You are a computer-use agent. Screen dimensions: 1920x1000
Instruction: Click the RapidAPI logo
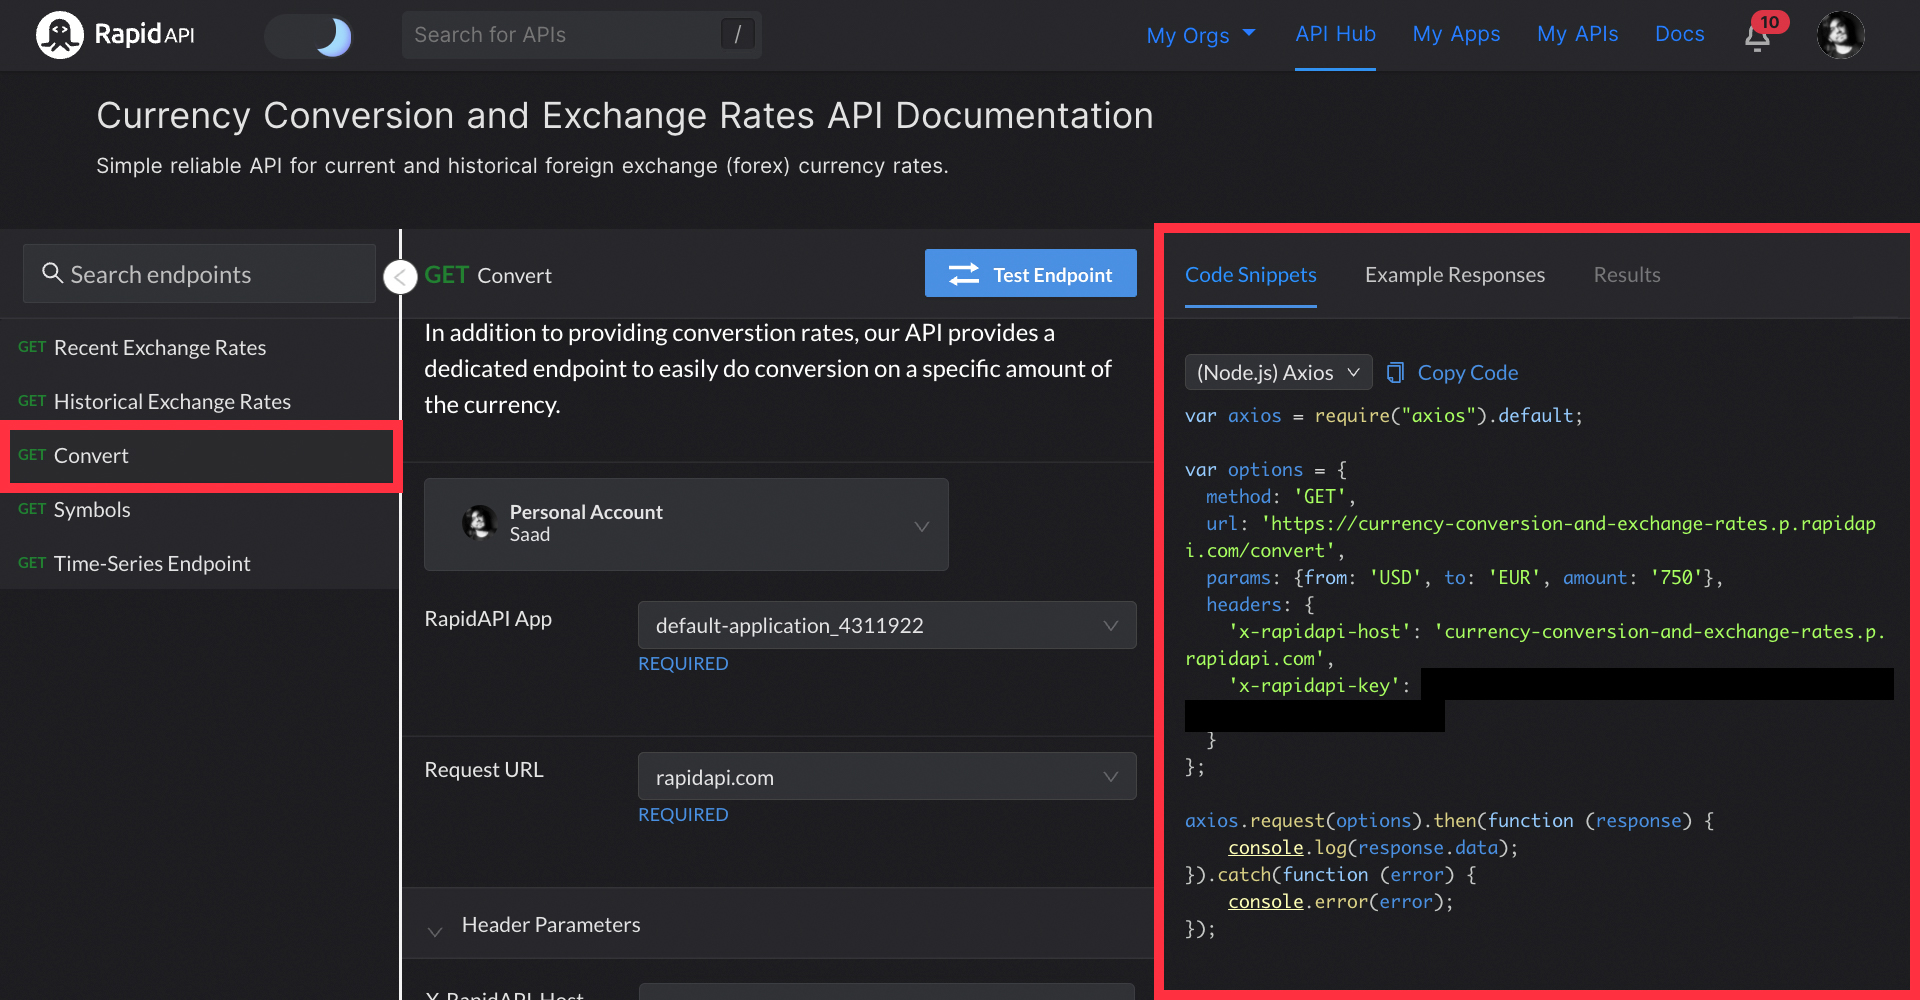click(x=115, y=35)
